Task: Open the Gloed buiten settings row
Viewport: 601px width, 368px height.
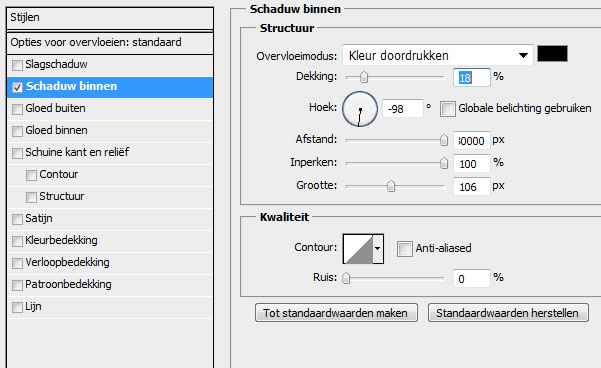Action: pyautogui.click(x=110, y=109)
